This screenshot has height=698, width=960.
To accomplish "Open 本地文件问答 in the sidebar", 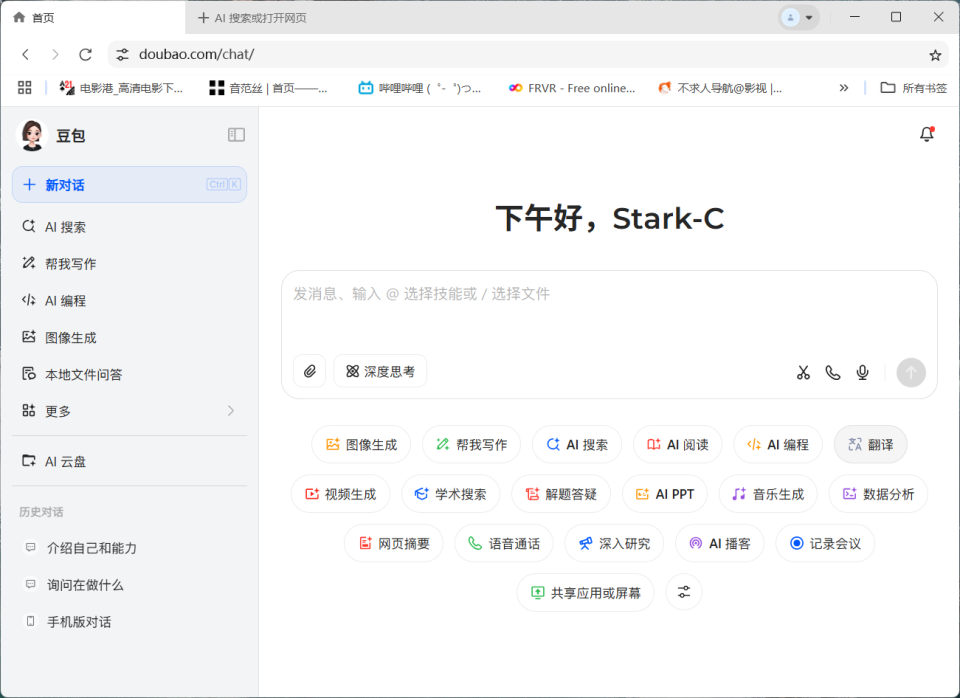I will (129, 374).
